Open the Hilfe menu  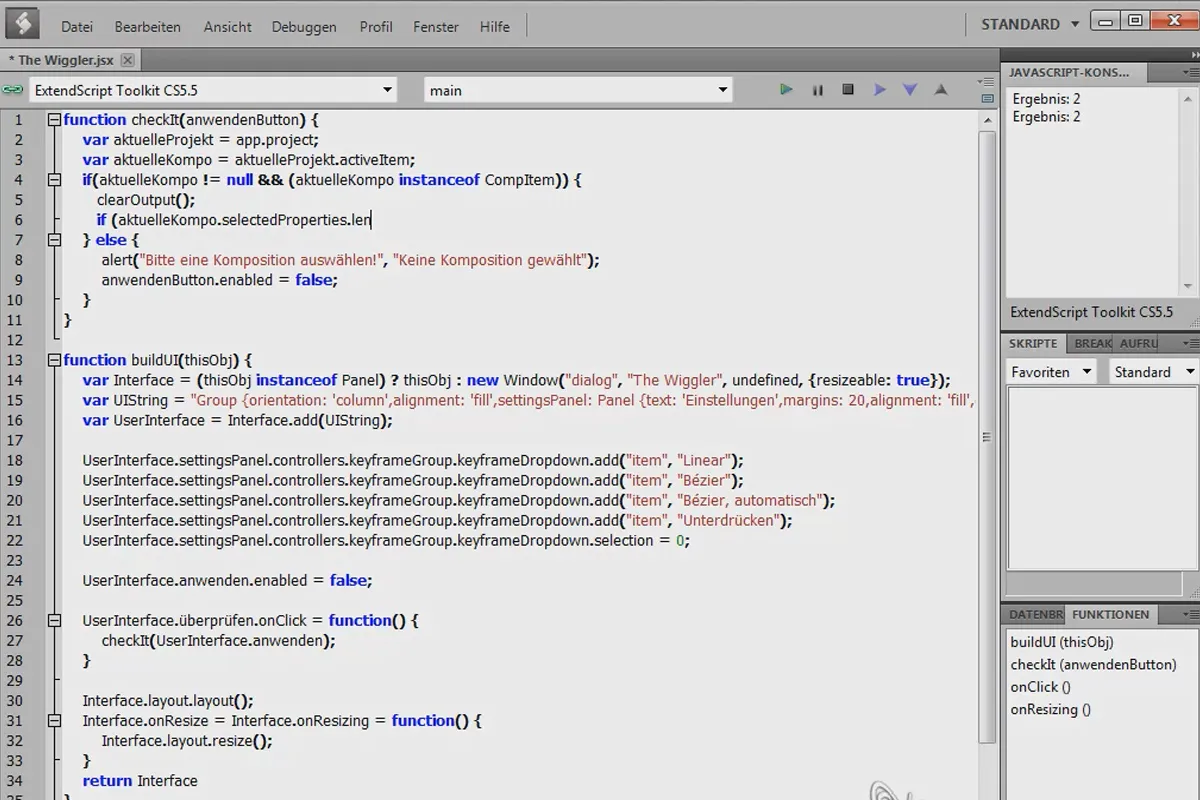point(495,27)
